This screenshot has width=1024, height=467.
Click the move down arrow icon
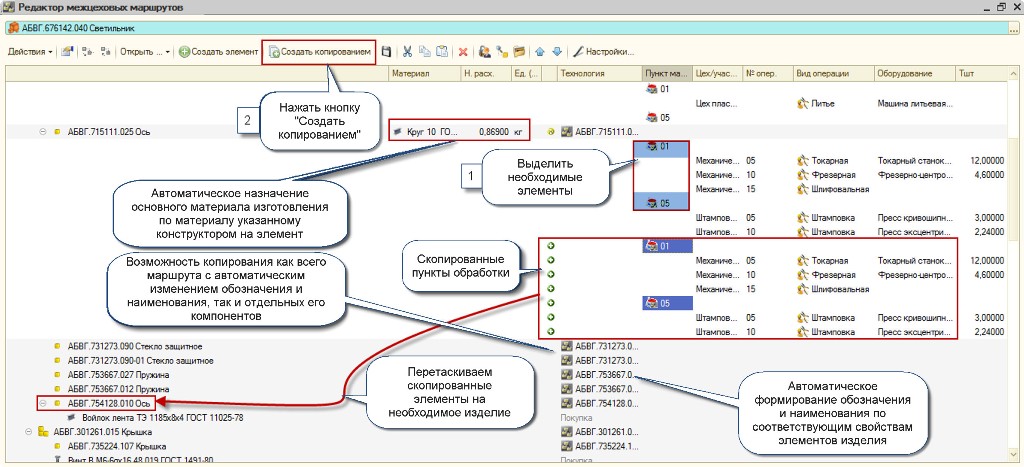[x=557, y=51]
